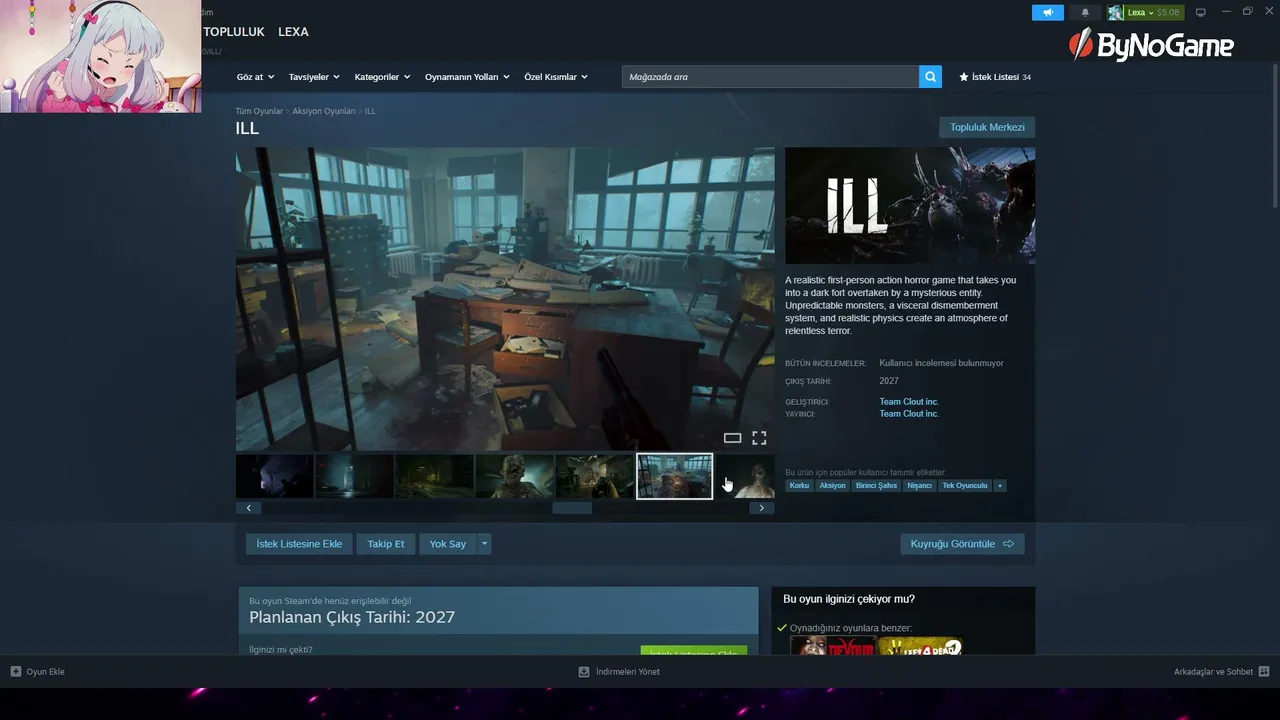Switch to Big Picture mode icon

click(x=1201, y=12)
